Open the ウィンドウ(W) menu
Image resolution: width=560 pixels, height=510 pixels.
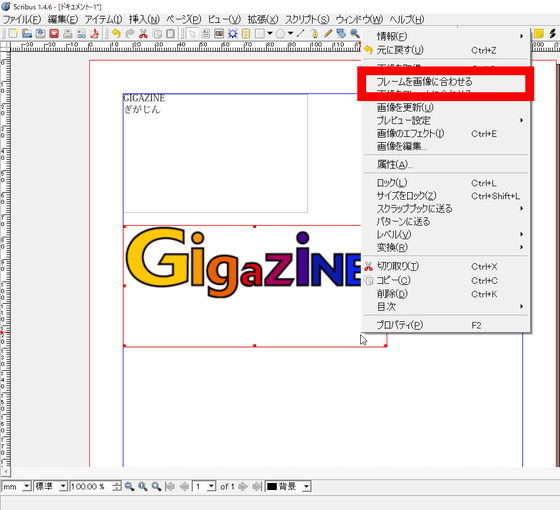tap(360, 19)
